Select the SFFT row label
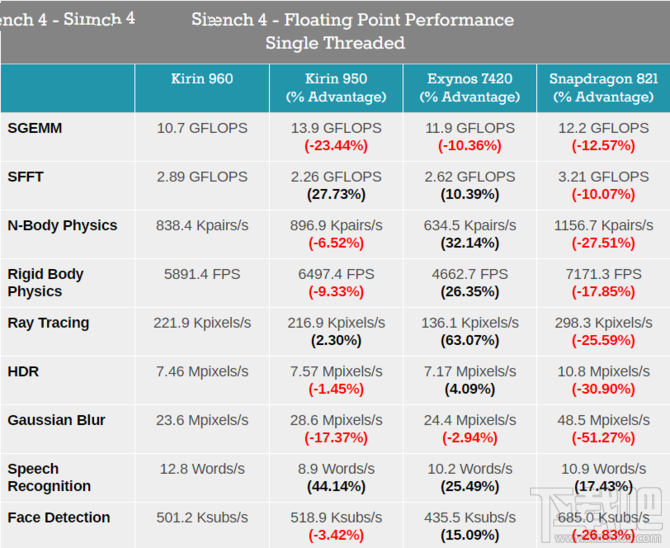 pos(26,177)
